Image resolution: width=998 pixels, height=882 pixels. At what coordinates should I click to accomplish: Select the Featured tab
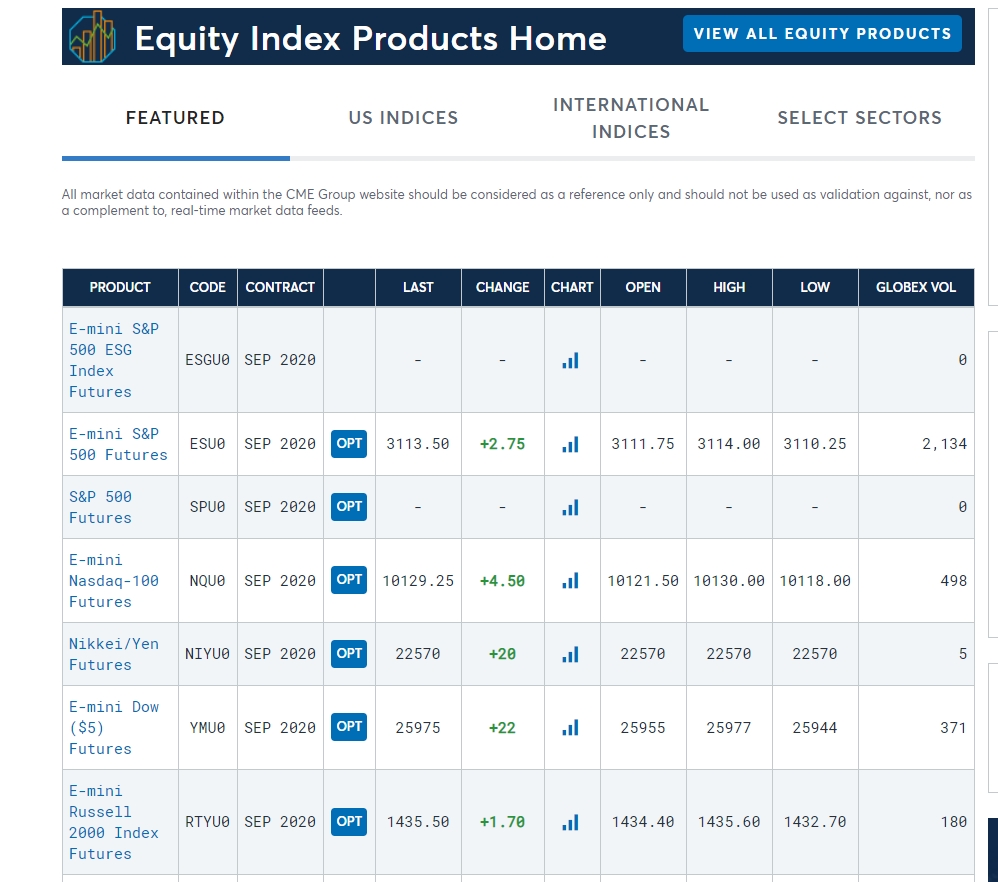(176, 118)
